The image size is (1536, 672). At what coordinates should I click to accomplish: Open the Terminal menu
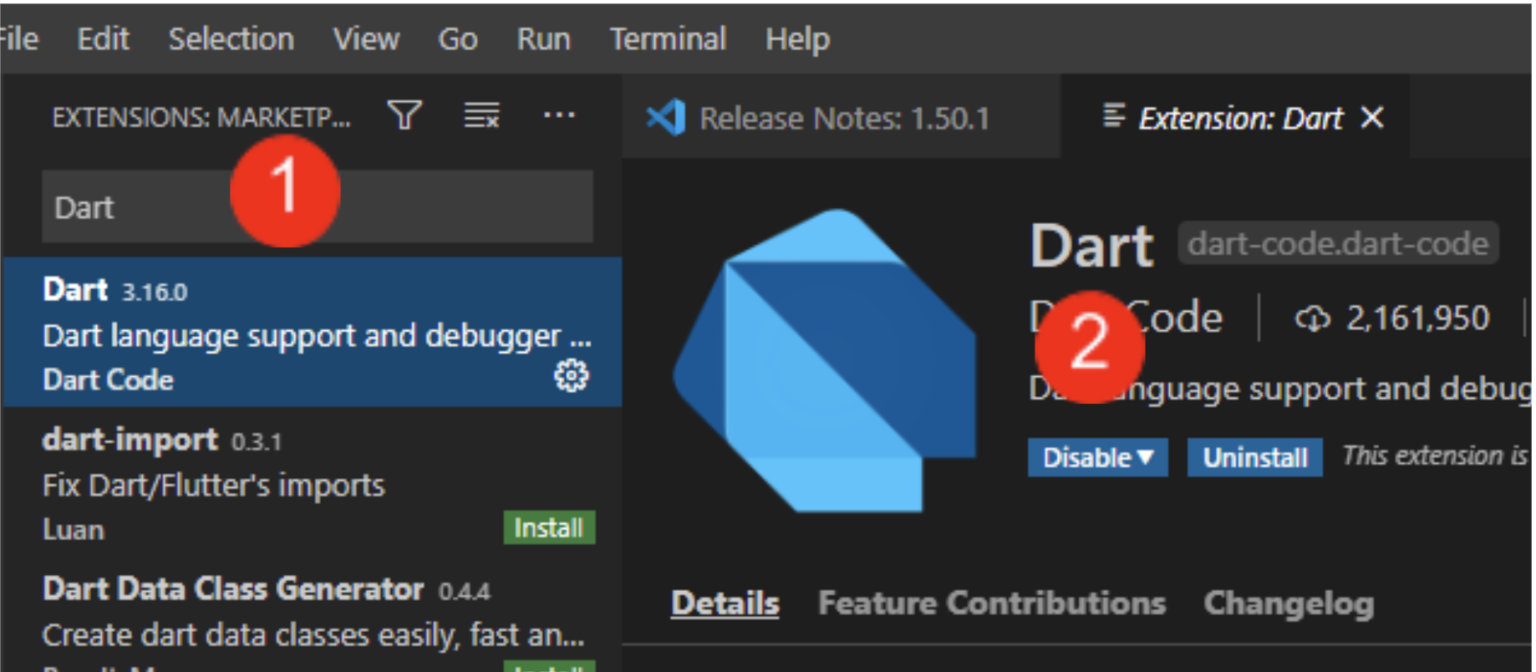click(x=668, y=39)
